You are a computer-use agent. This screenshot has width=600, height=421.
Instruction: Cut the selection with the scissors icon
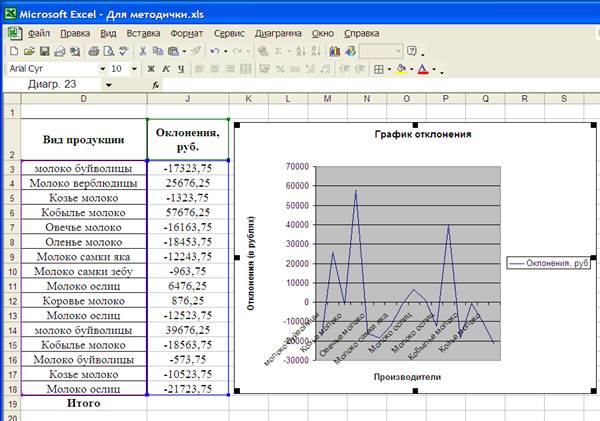[143, 51]
